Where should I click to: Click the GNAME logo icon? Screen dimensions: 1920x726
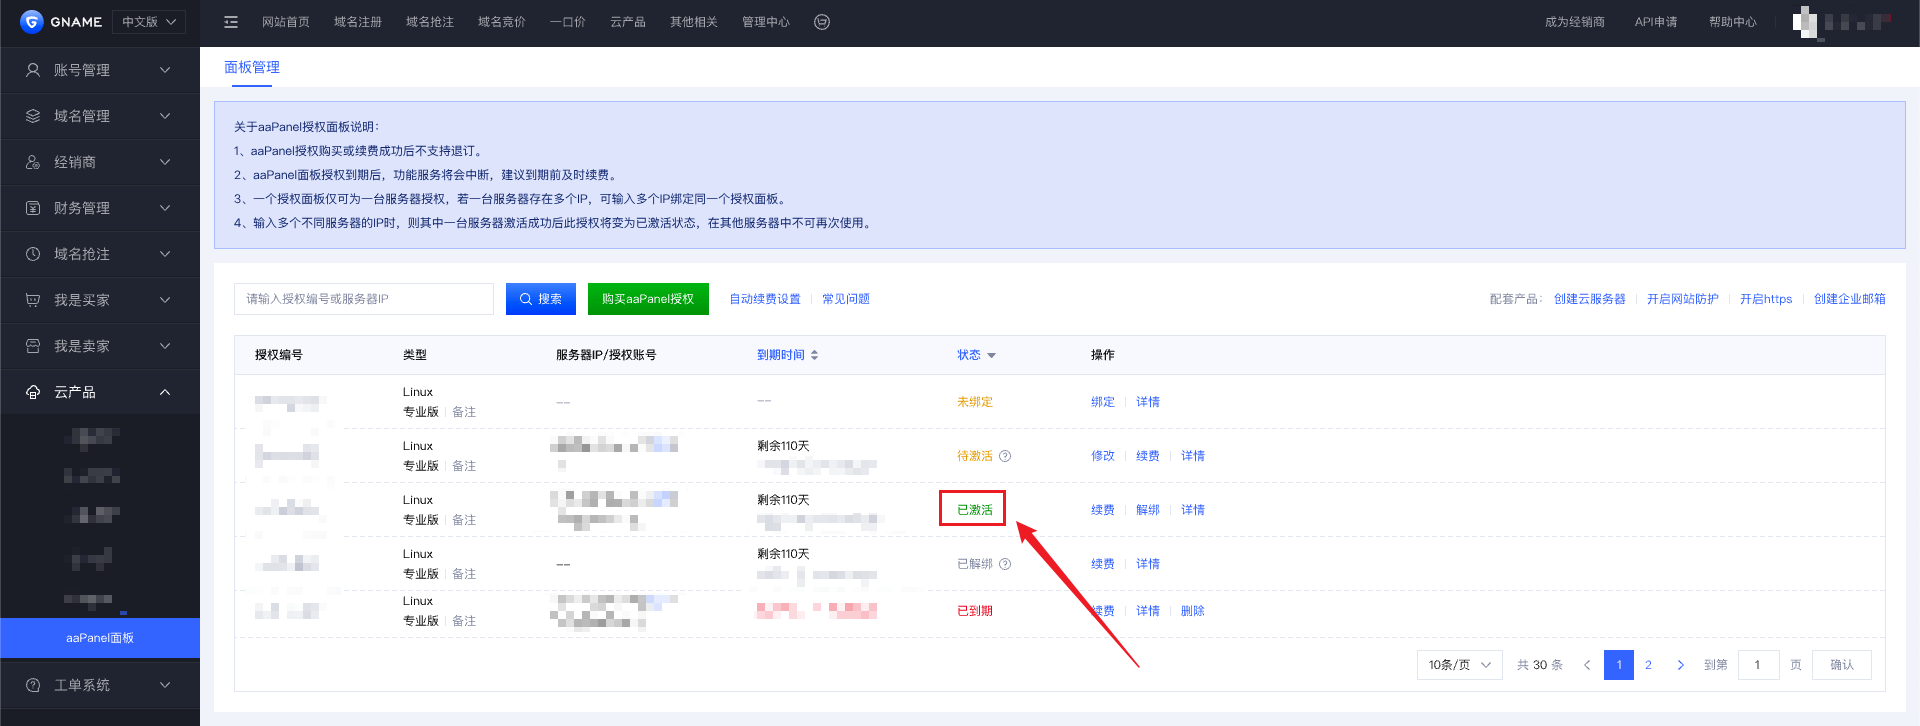click(x=31, y=21)
